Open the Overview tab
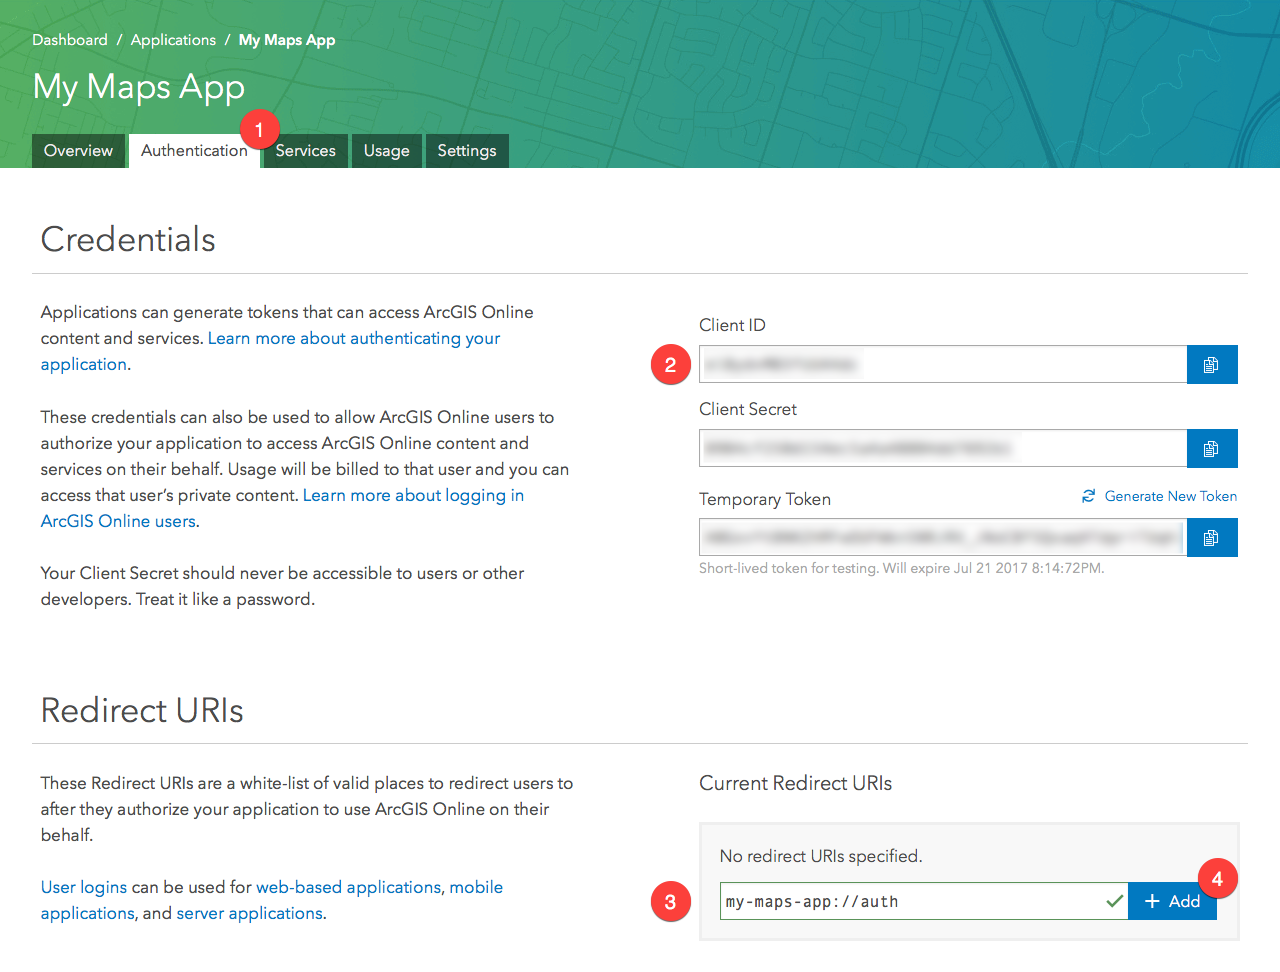Screen dimensions: 1280x972 (78, 151)
